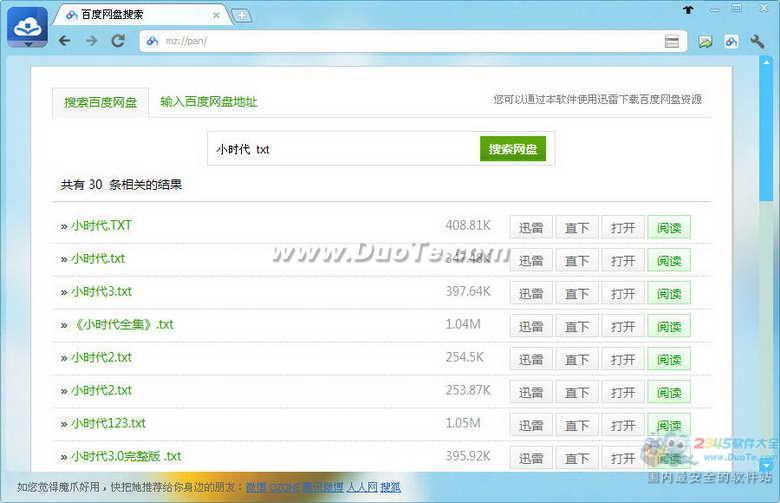The image size is (780, 503).
Task: Open the 小时代3.txt result link
Action: (x=101, y=292)
